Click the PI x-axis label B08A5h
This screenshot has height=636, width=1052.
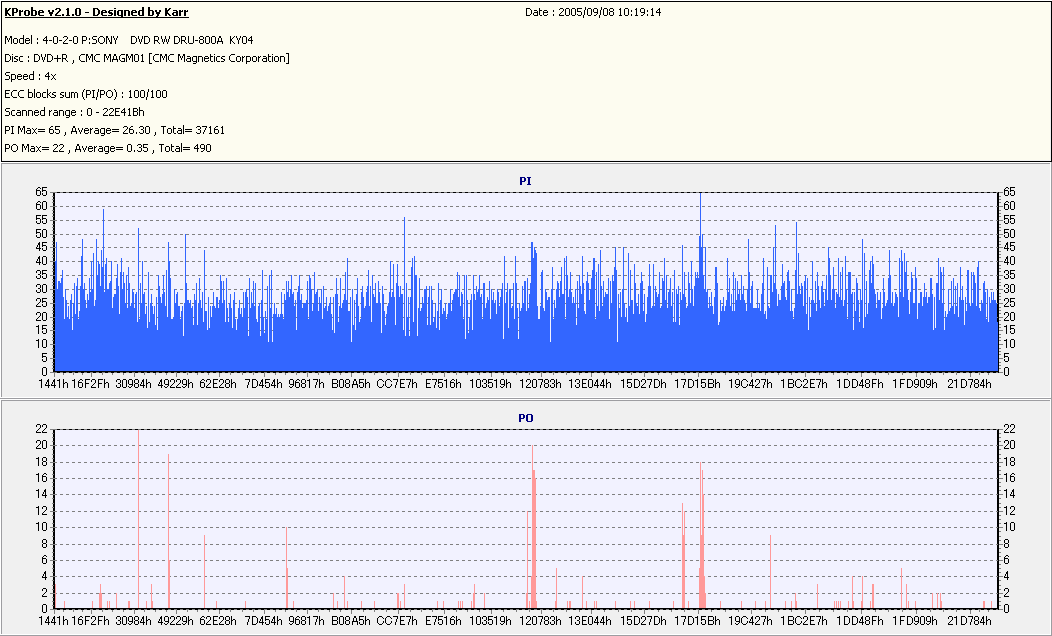pos(350,384)
